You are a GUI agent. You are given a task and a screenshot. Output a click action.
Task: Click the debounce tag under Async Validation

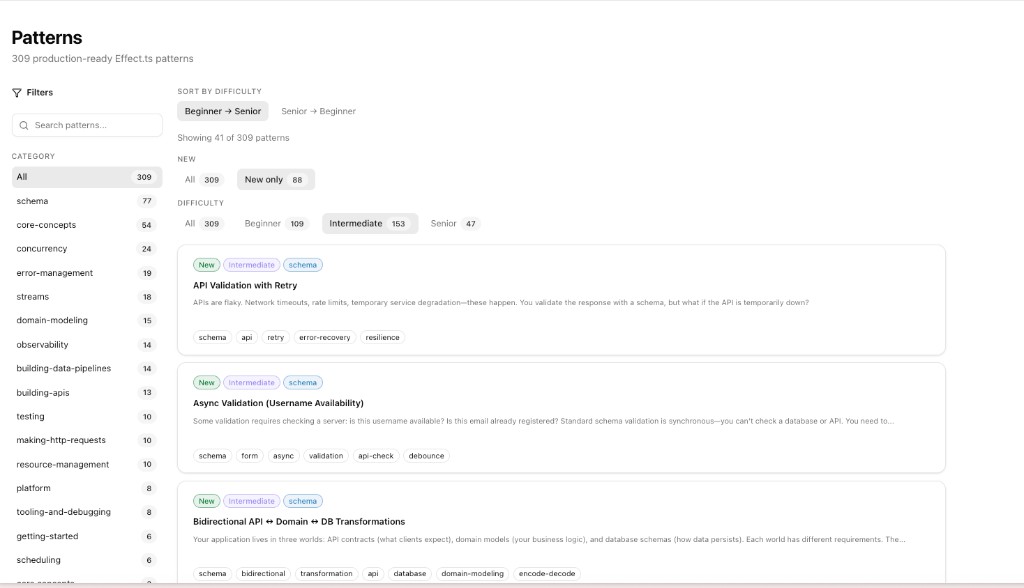click(426, 455)
